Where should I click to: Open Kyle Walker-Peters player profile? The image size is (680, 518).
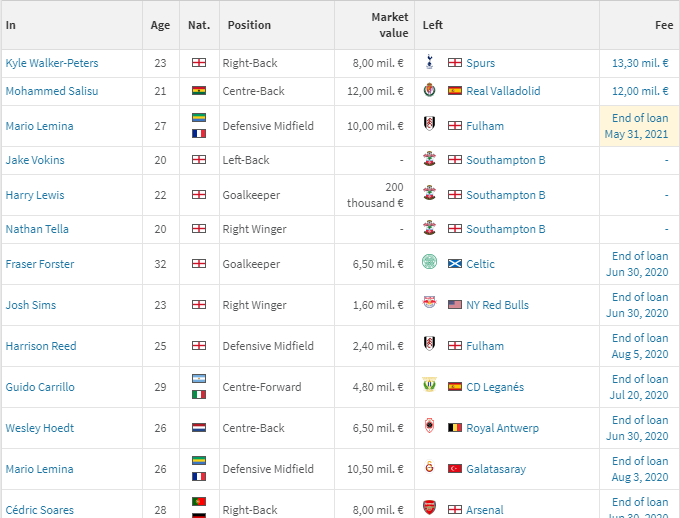(52, 63)
